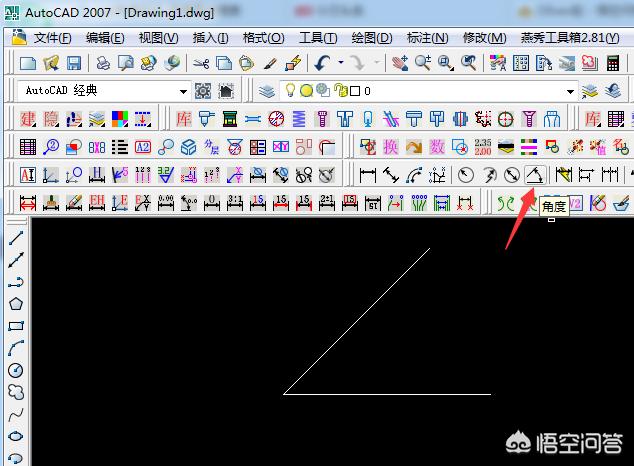
Task: Open the 文件(F) menu
Action: pyautogui.click(x=52, y=38)
